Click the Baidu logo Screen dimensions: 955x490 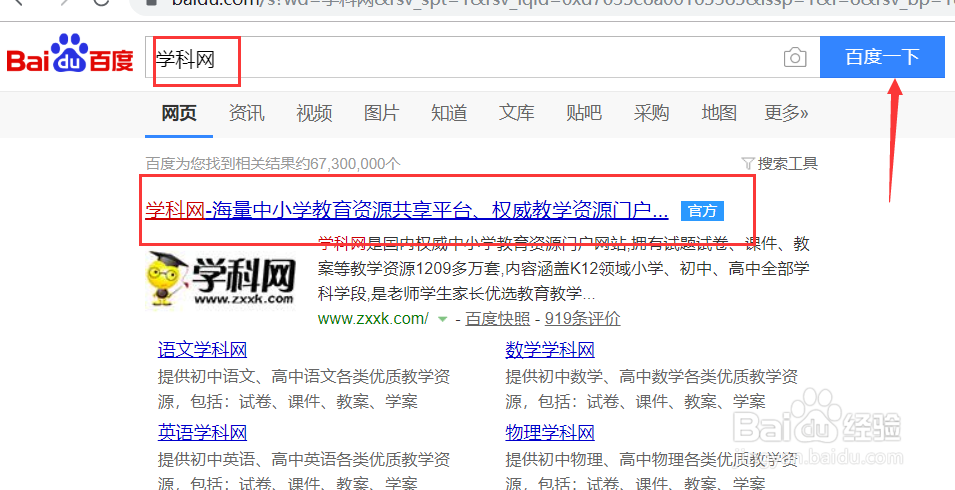(70, 54)
